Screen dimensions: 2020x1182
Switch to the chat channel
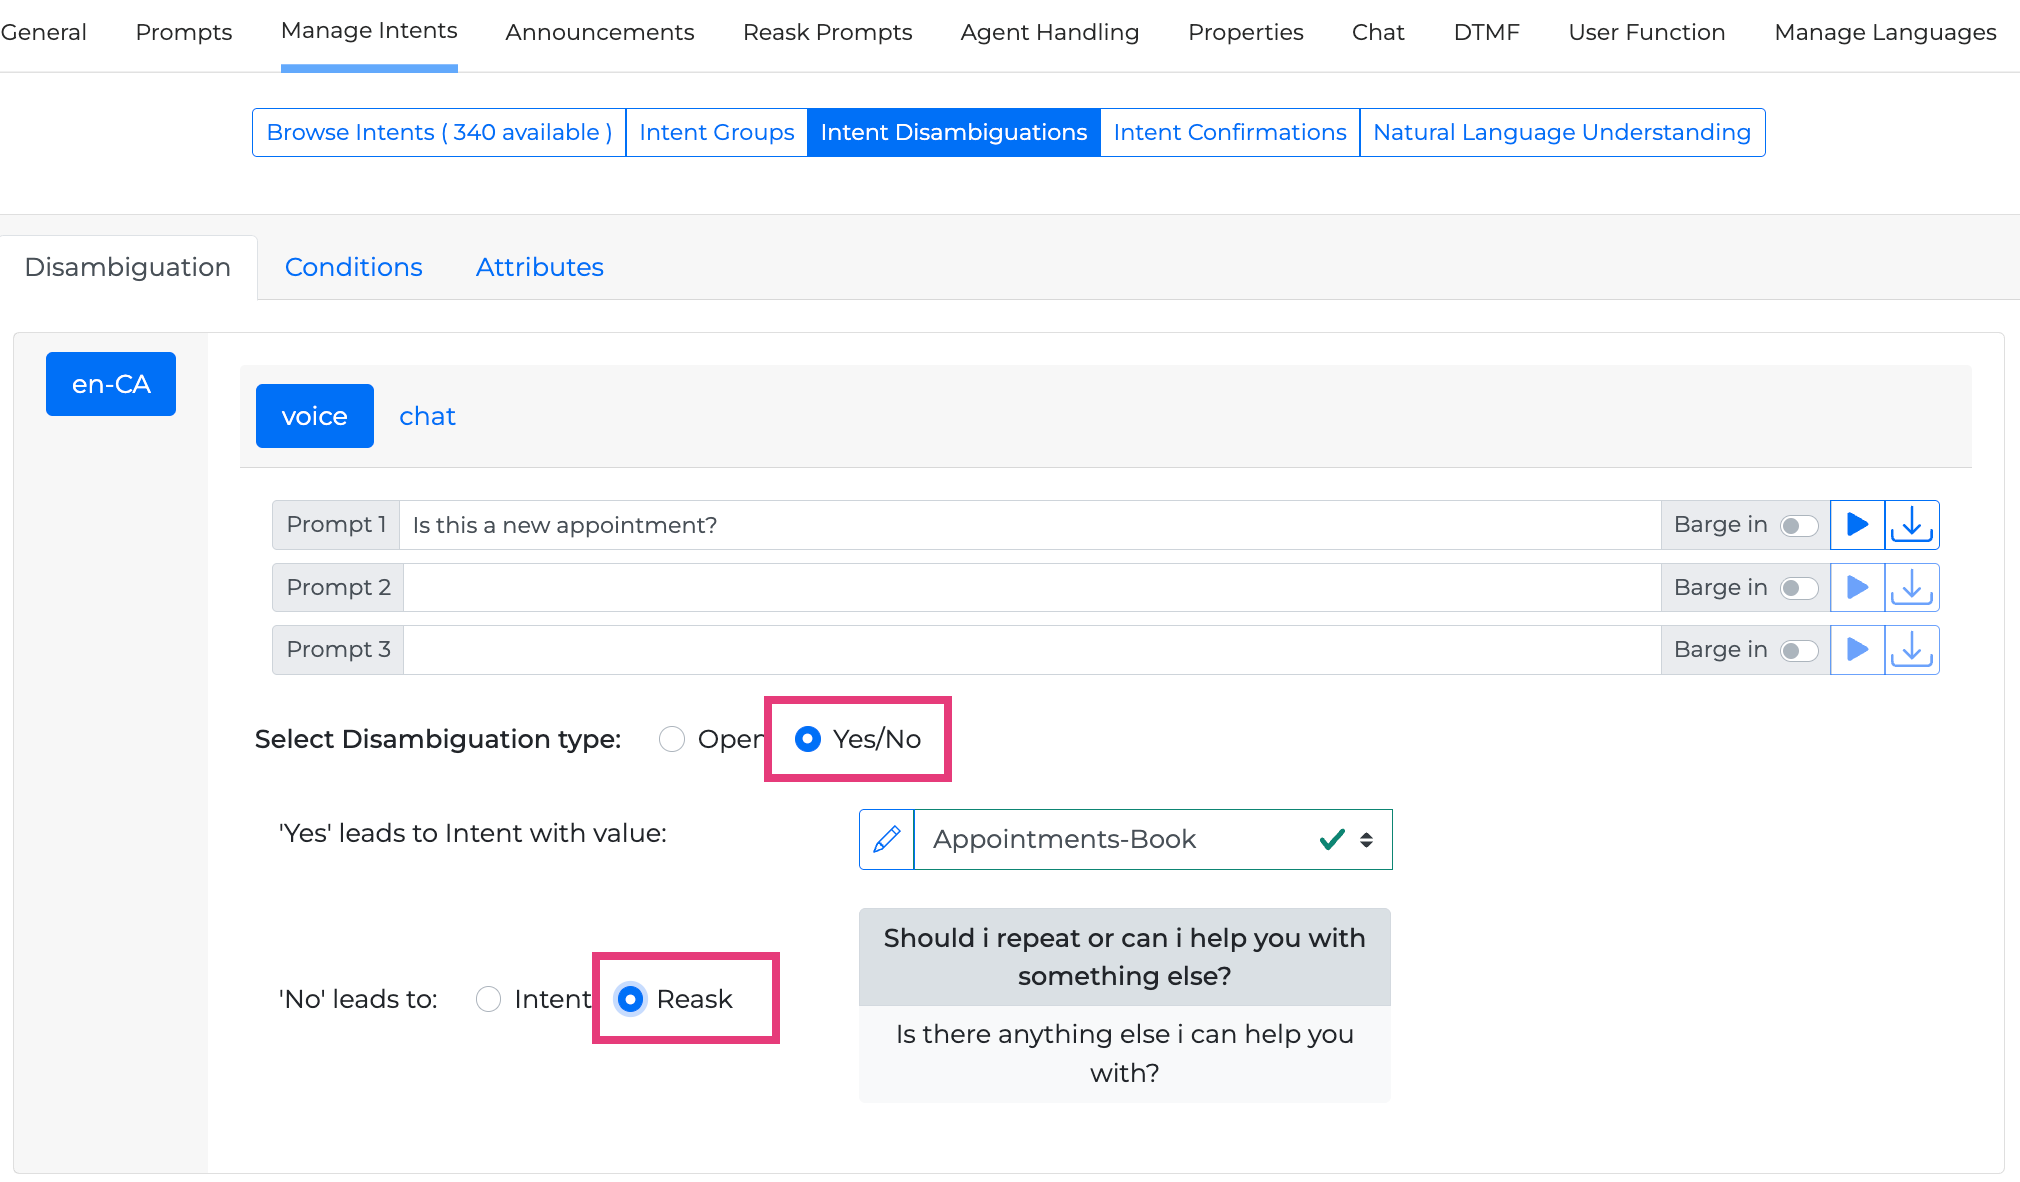[x=427, y=416]
